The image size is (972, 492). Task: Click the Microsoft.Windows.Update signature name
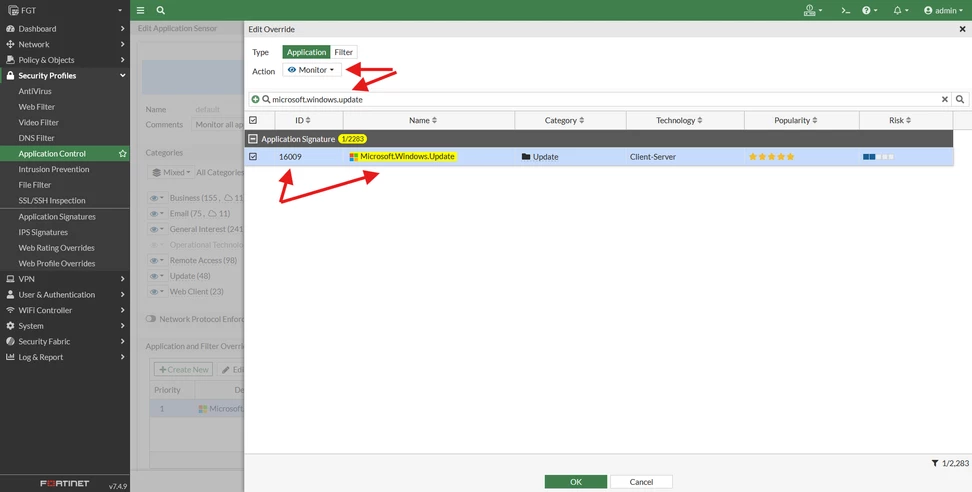[x=408, y=157]
